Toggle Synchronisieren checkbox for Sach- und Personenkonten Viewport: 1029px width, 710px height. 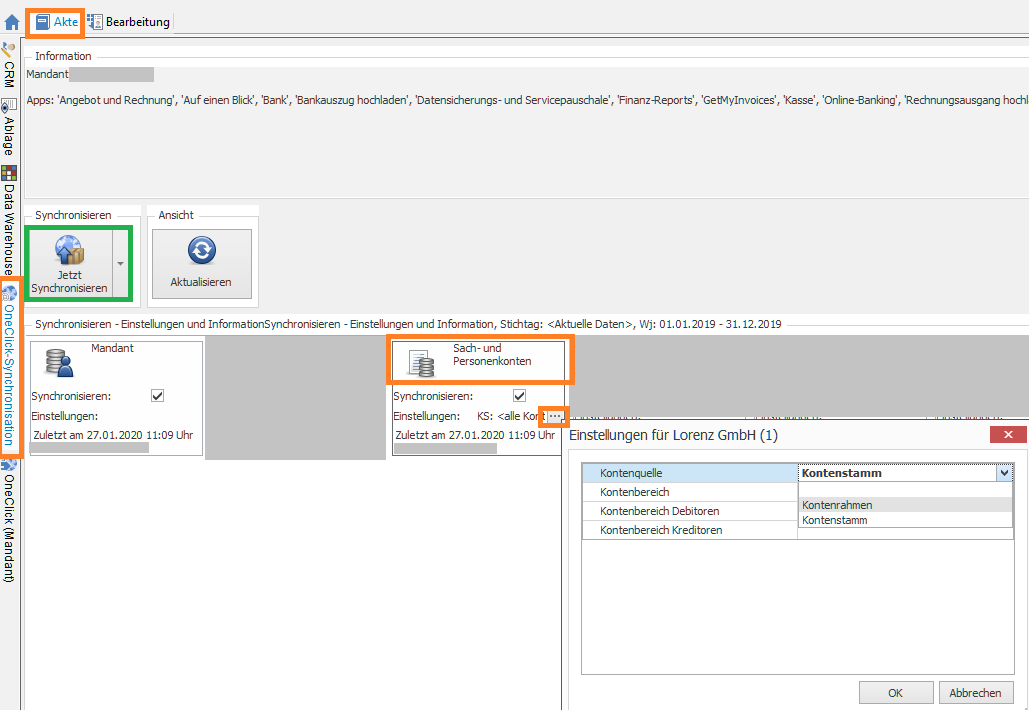click(x=520, y=396)
